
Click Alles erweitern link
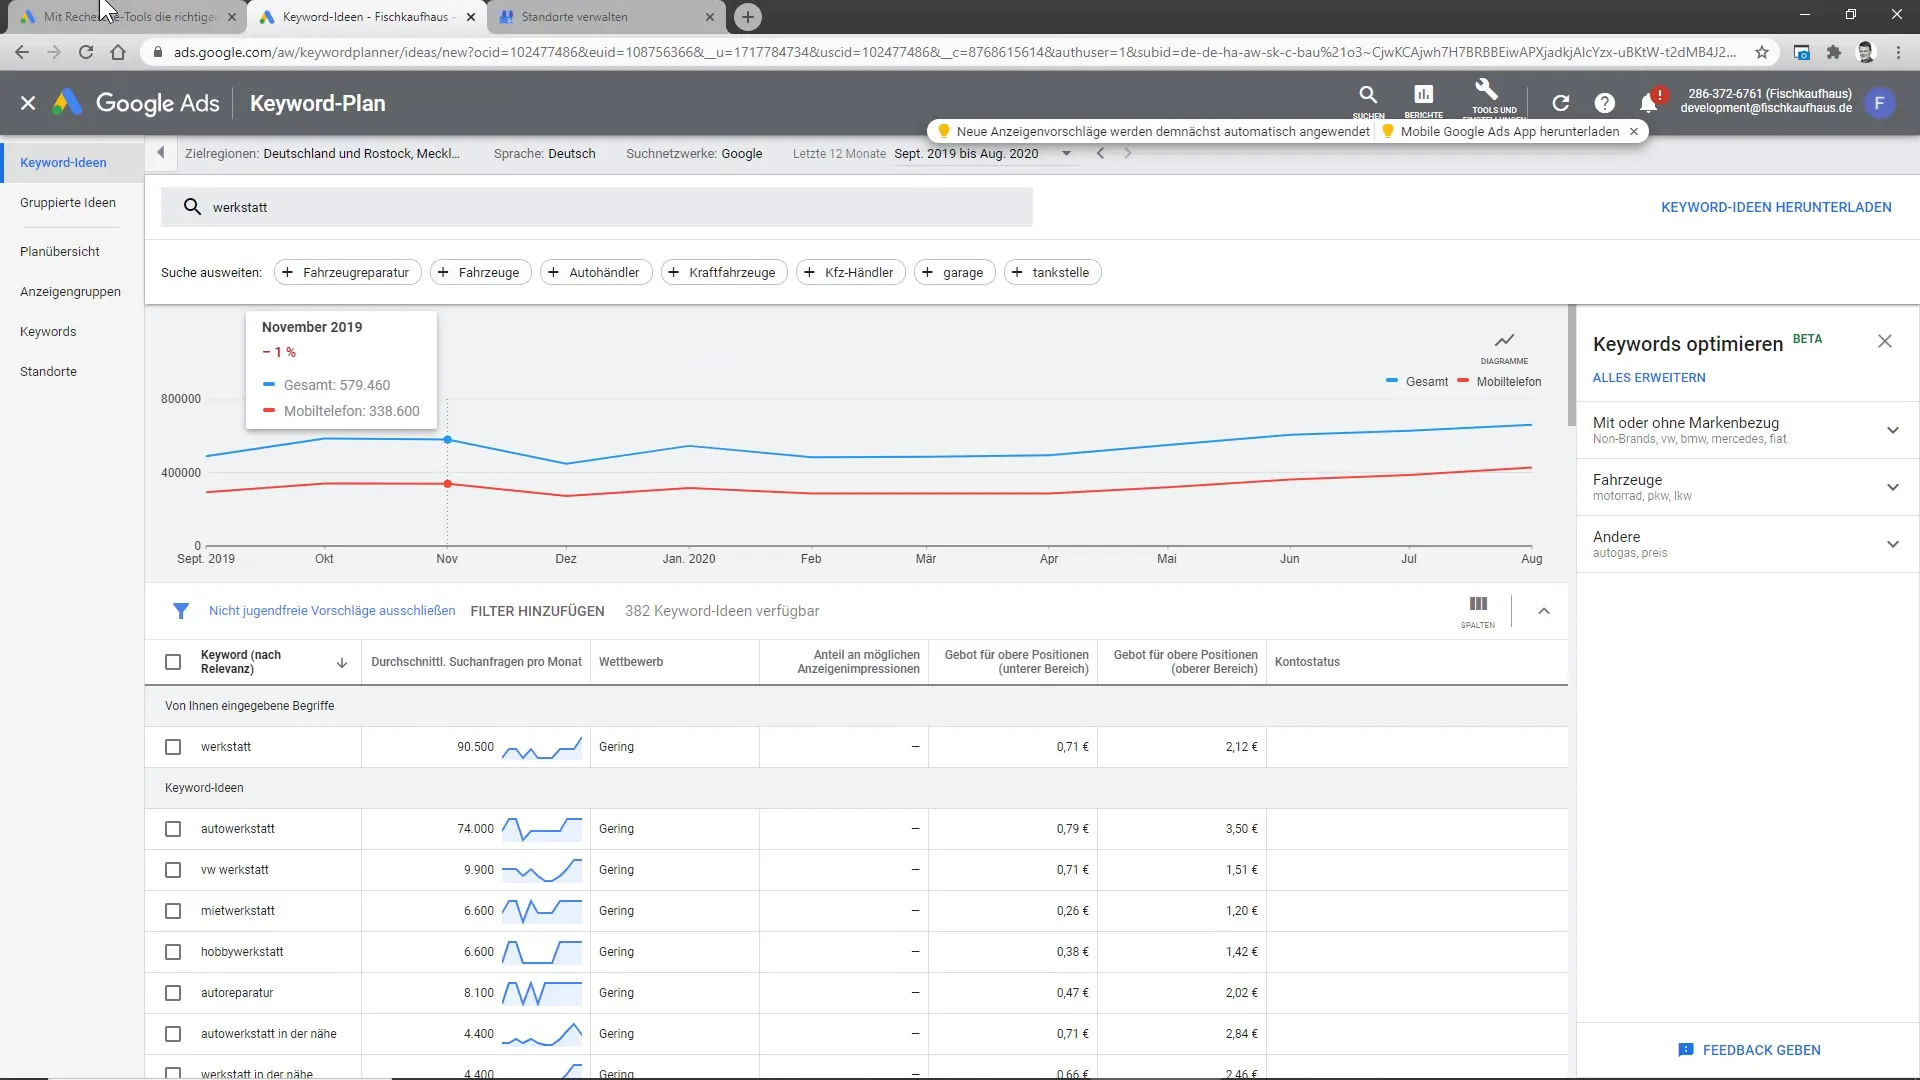(x=1648, y=378)
